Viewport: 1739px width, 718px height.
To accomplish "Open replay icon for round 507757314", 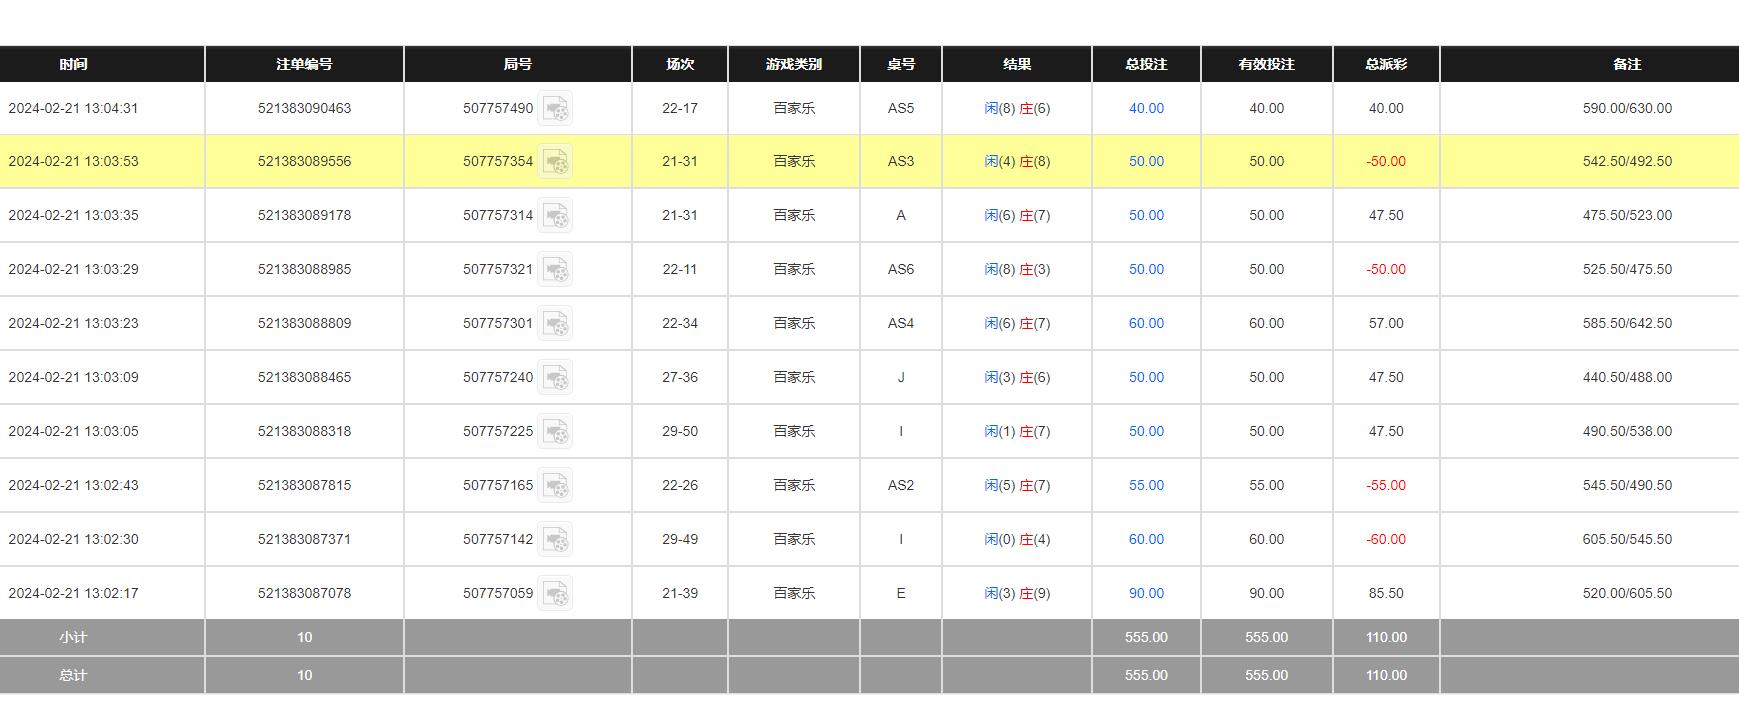I will click(x=555, y=215).
